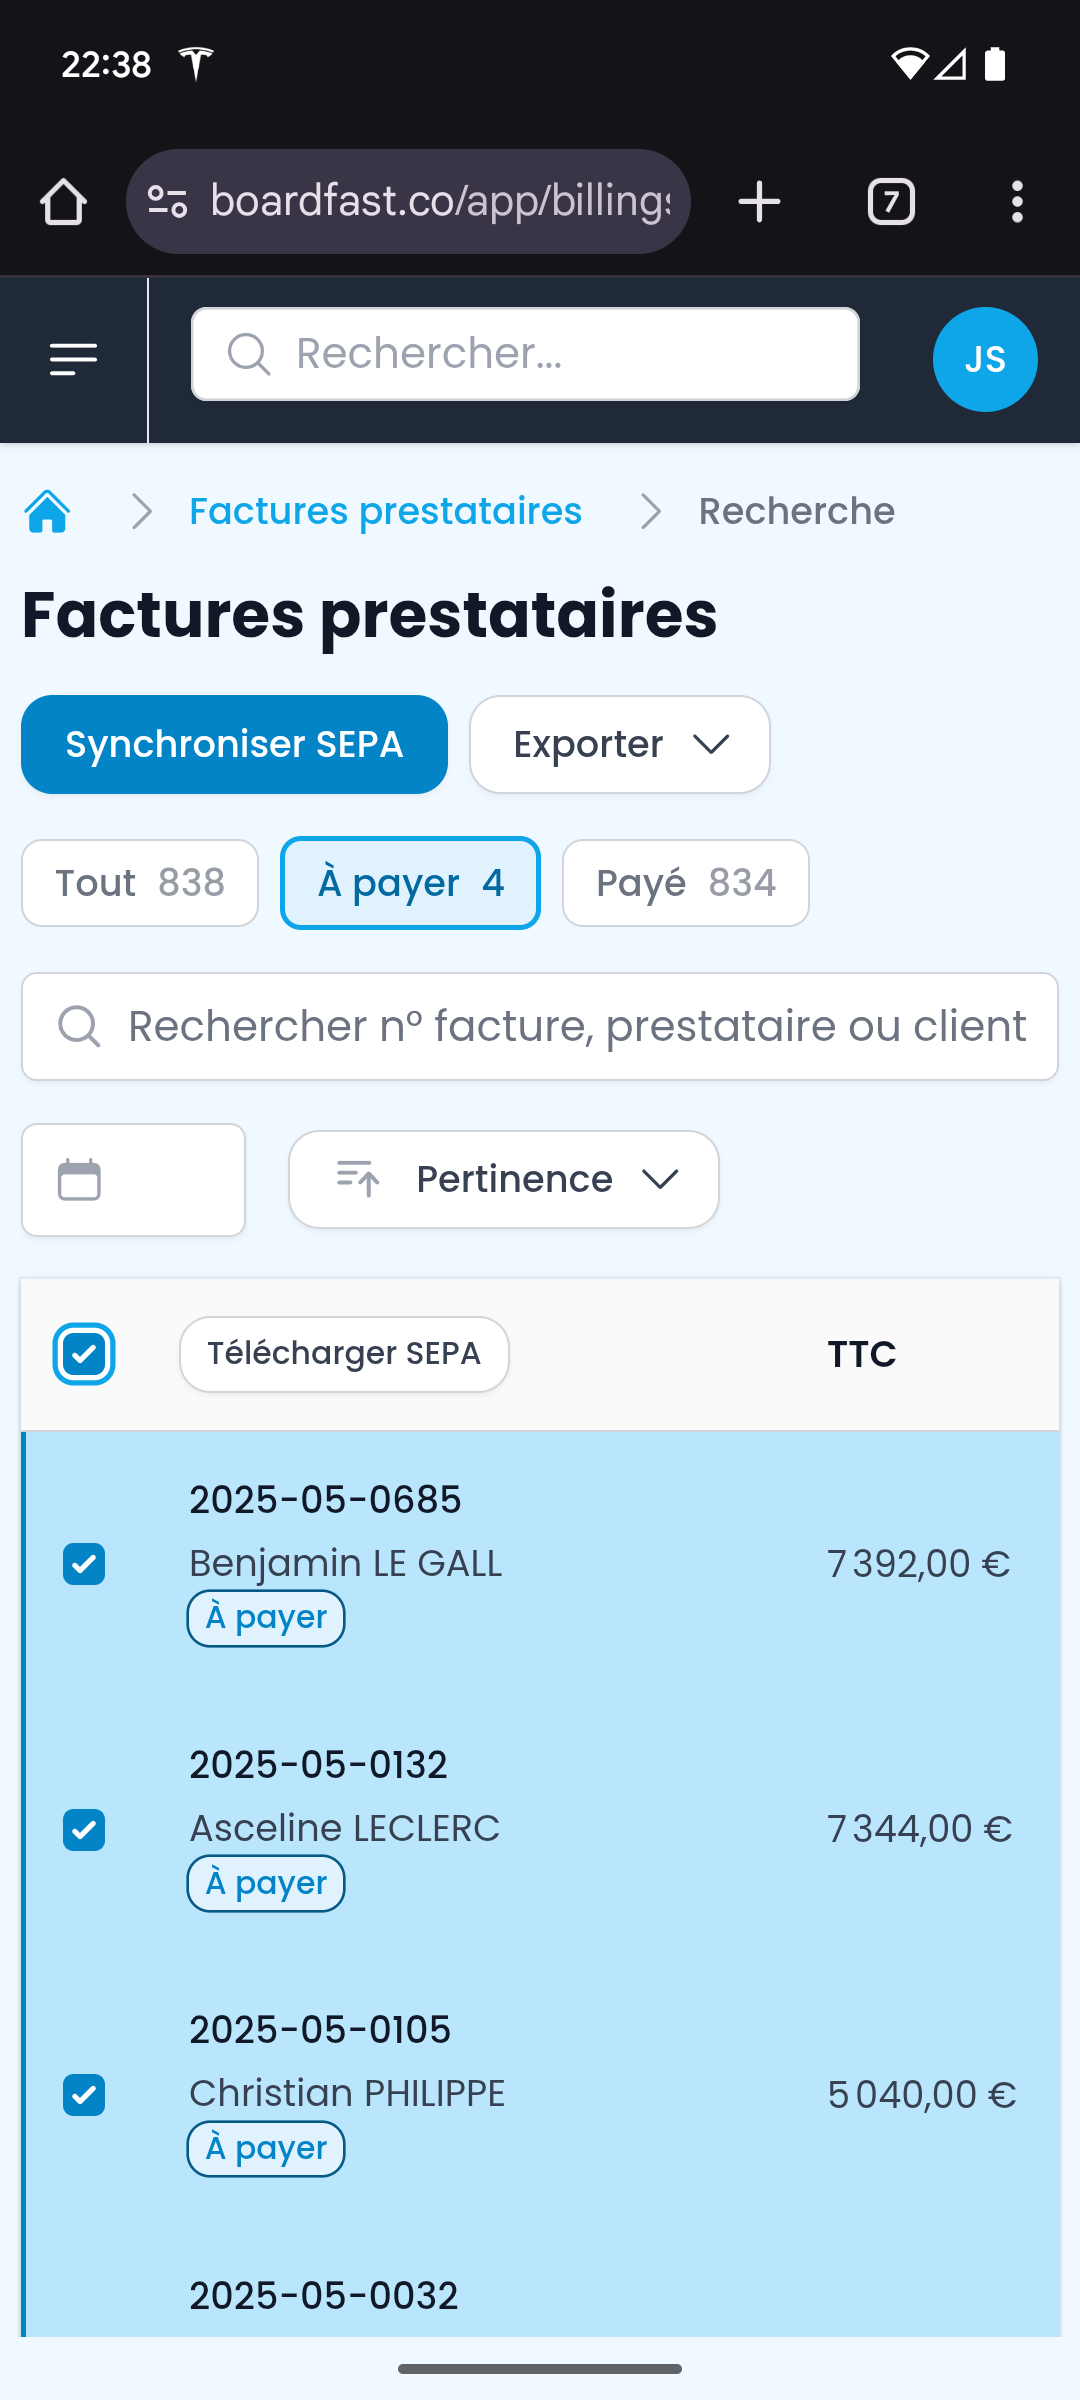Switch to the Tout 838 tab
Image resolution: width=1080 pixels, height=2400 pixels.
click(140, 883)
